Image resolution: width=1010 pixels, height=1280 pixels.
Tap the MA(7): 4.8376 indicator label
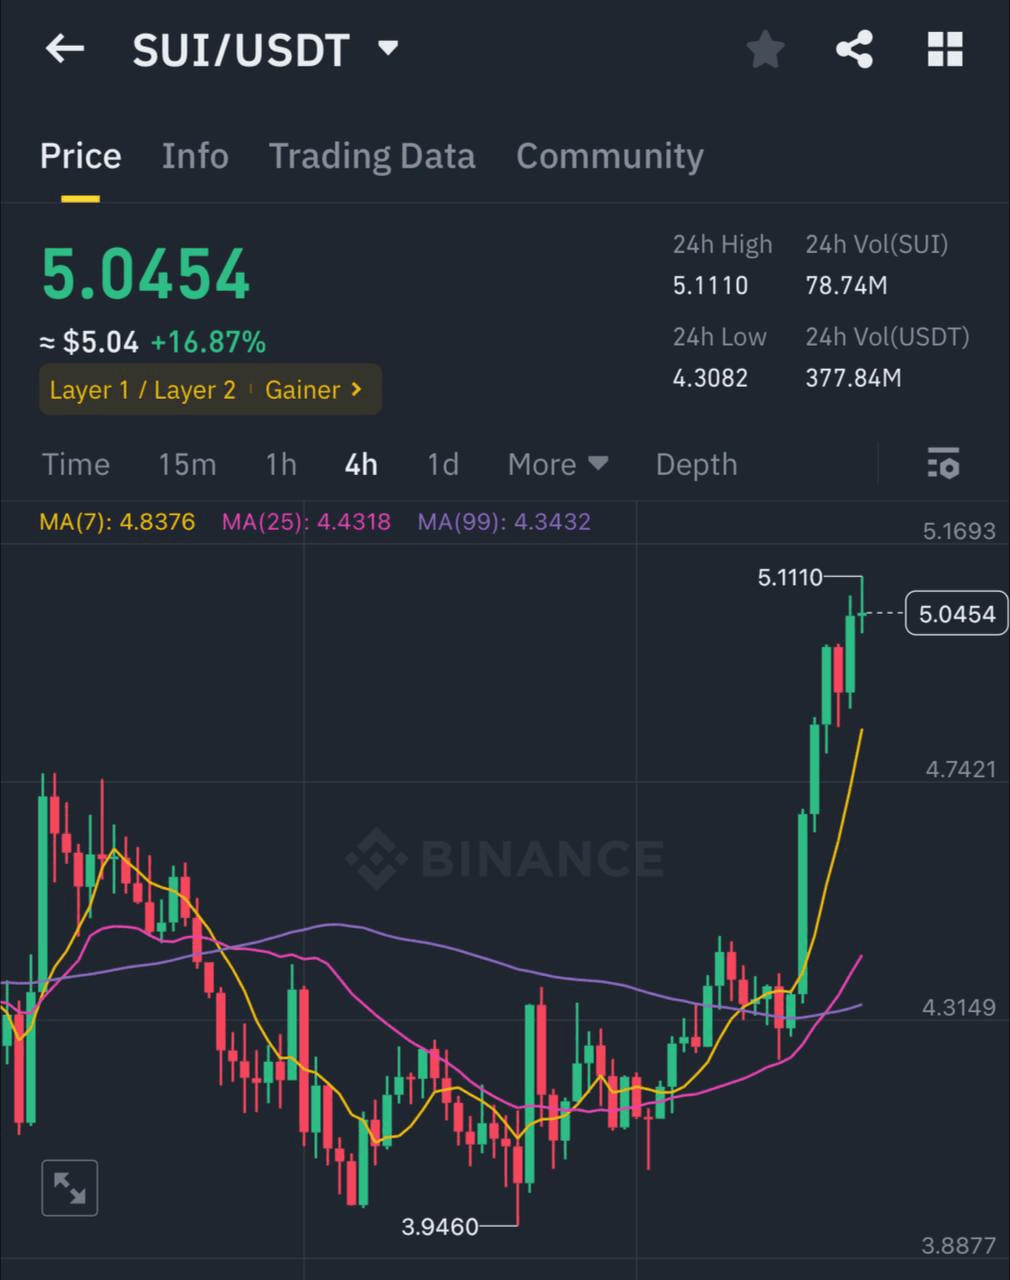pos(117,521)
